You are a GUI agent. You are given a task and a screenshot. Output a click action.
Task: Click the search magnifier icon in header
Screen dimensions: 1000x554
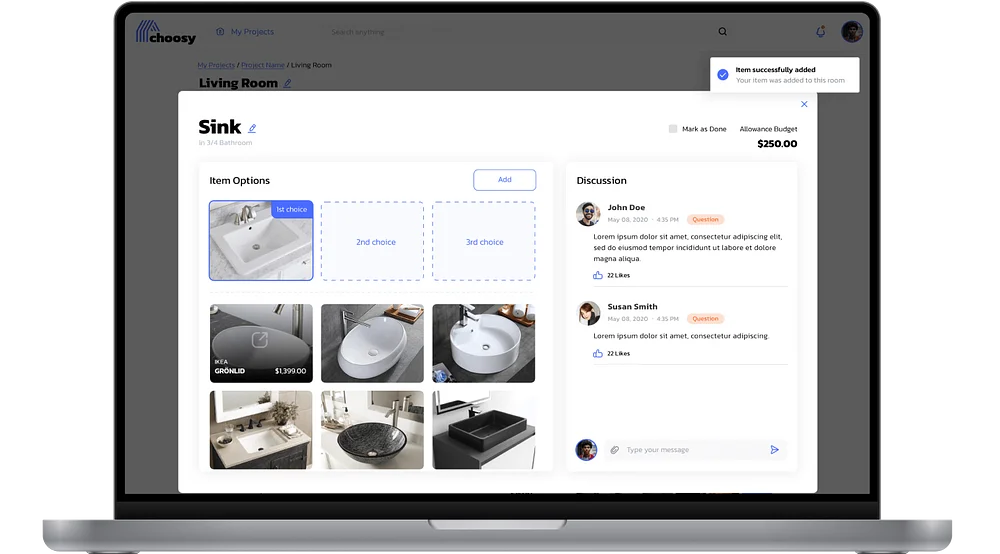tap(723, 31)
